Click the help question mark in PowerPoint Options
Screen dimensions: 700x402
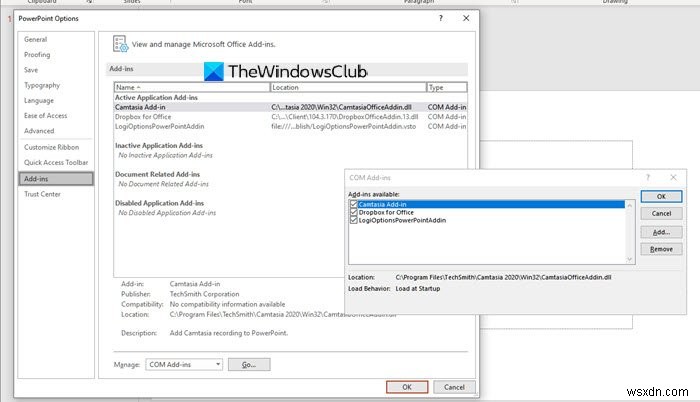(441, 18)
